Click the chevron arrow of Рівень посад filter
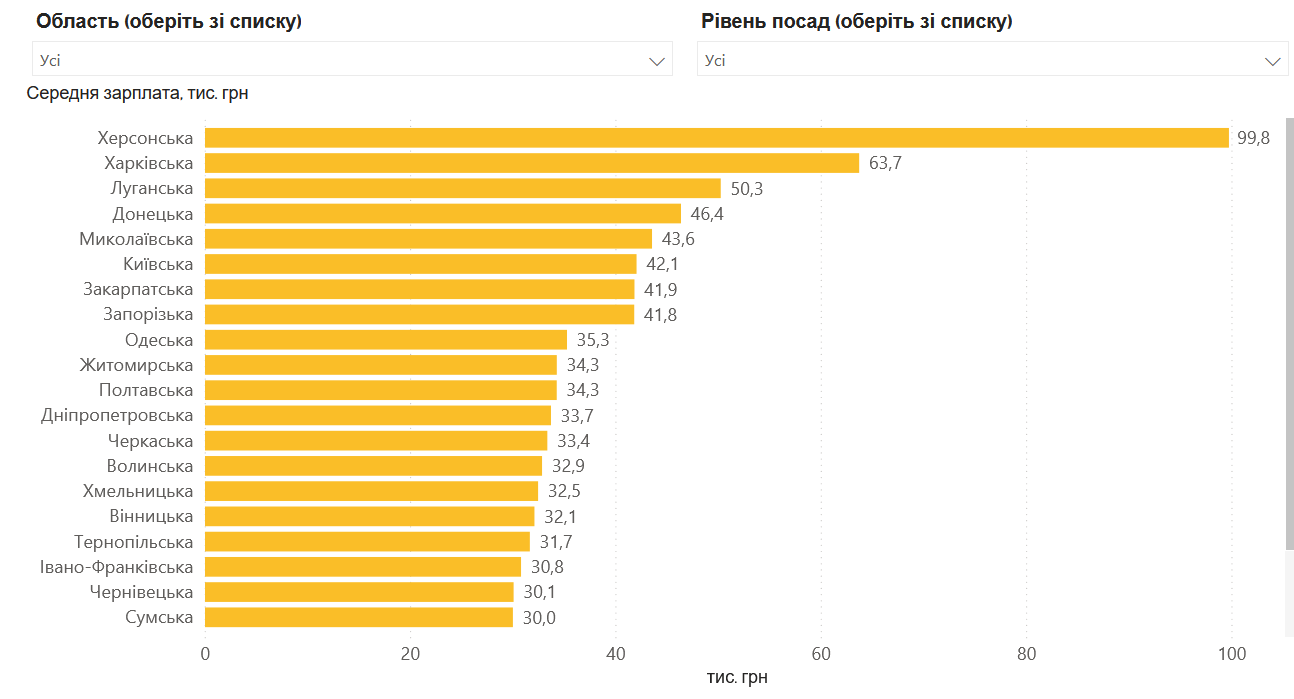 point(1273,61)
